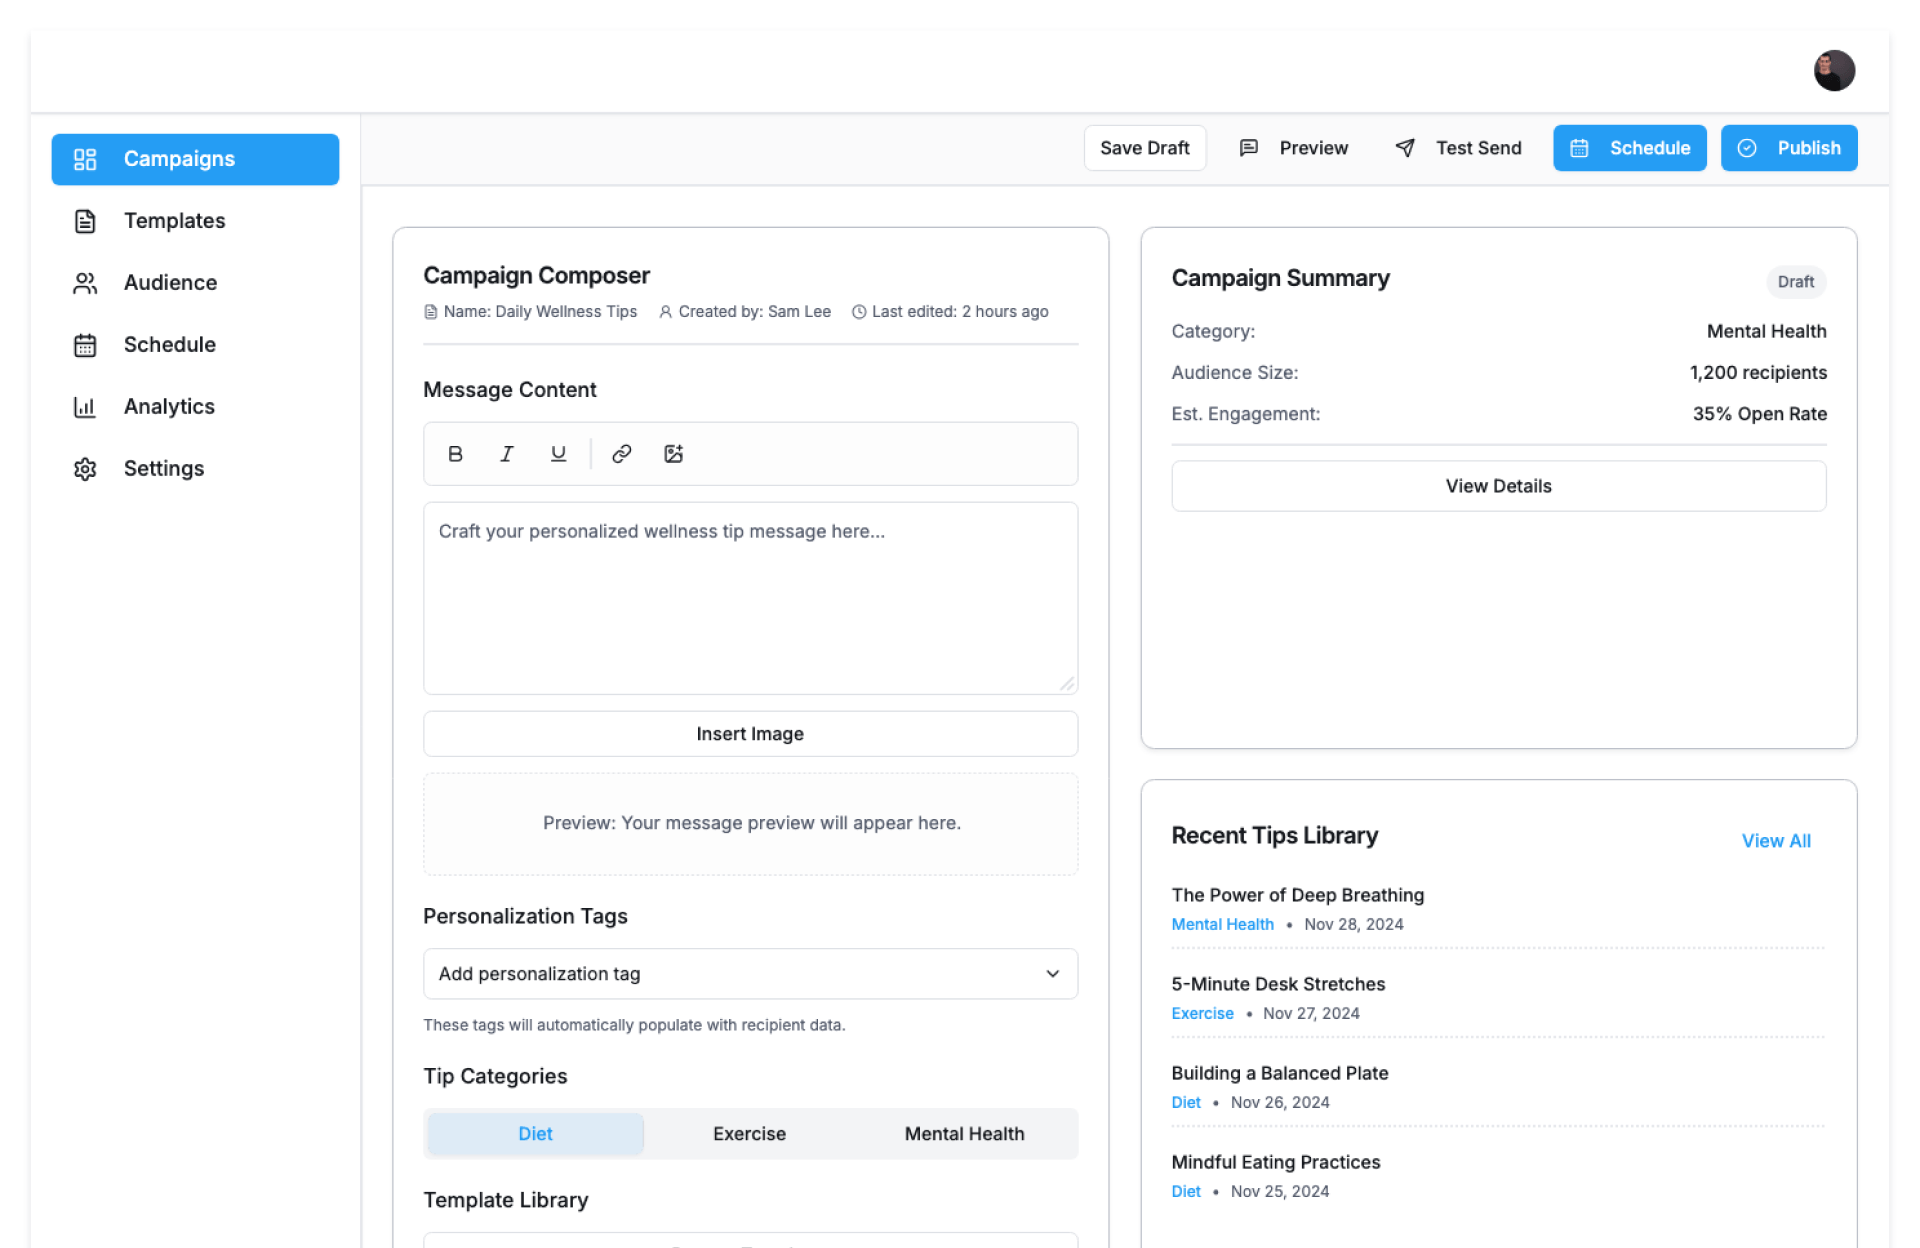Click View Details in Campaign Summary
The width and height of the screenshot is (1920, 1248).
(1497, 486)
